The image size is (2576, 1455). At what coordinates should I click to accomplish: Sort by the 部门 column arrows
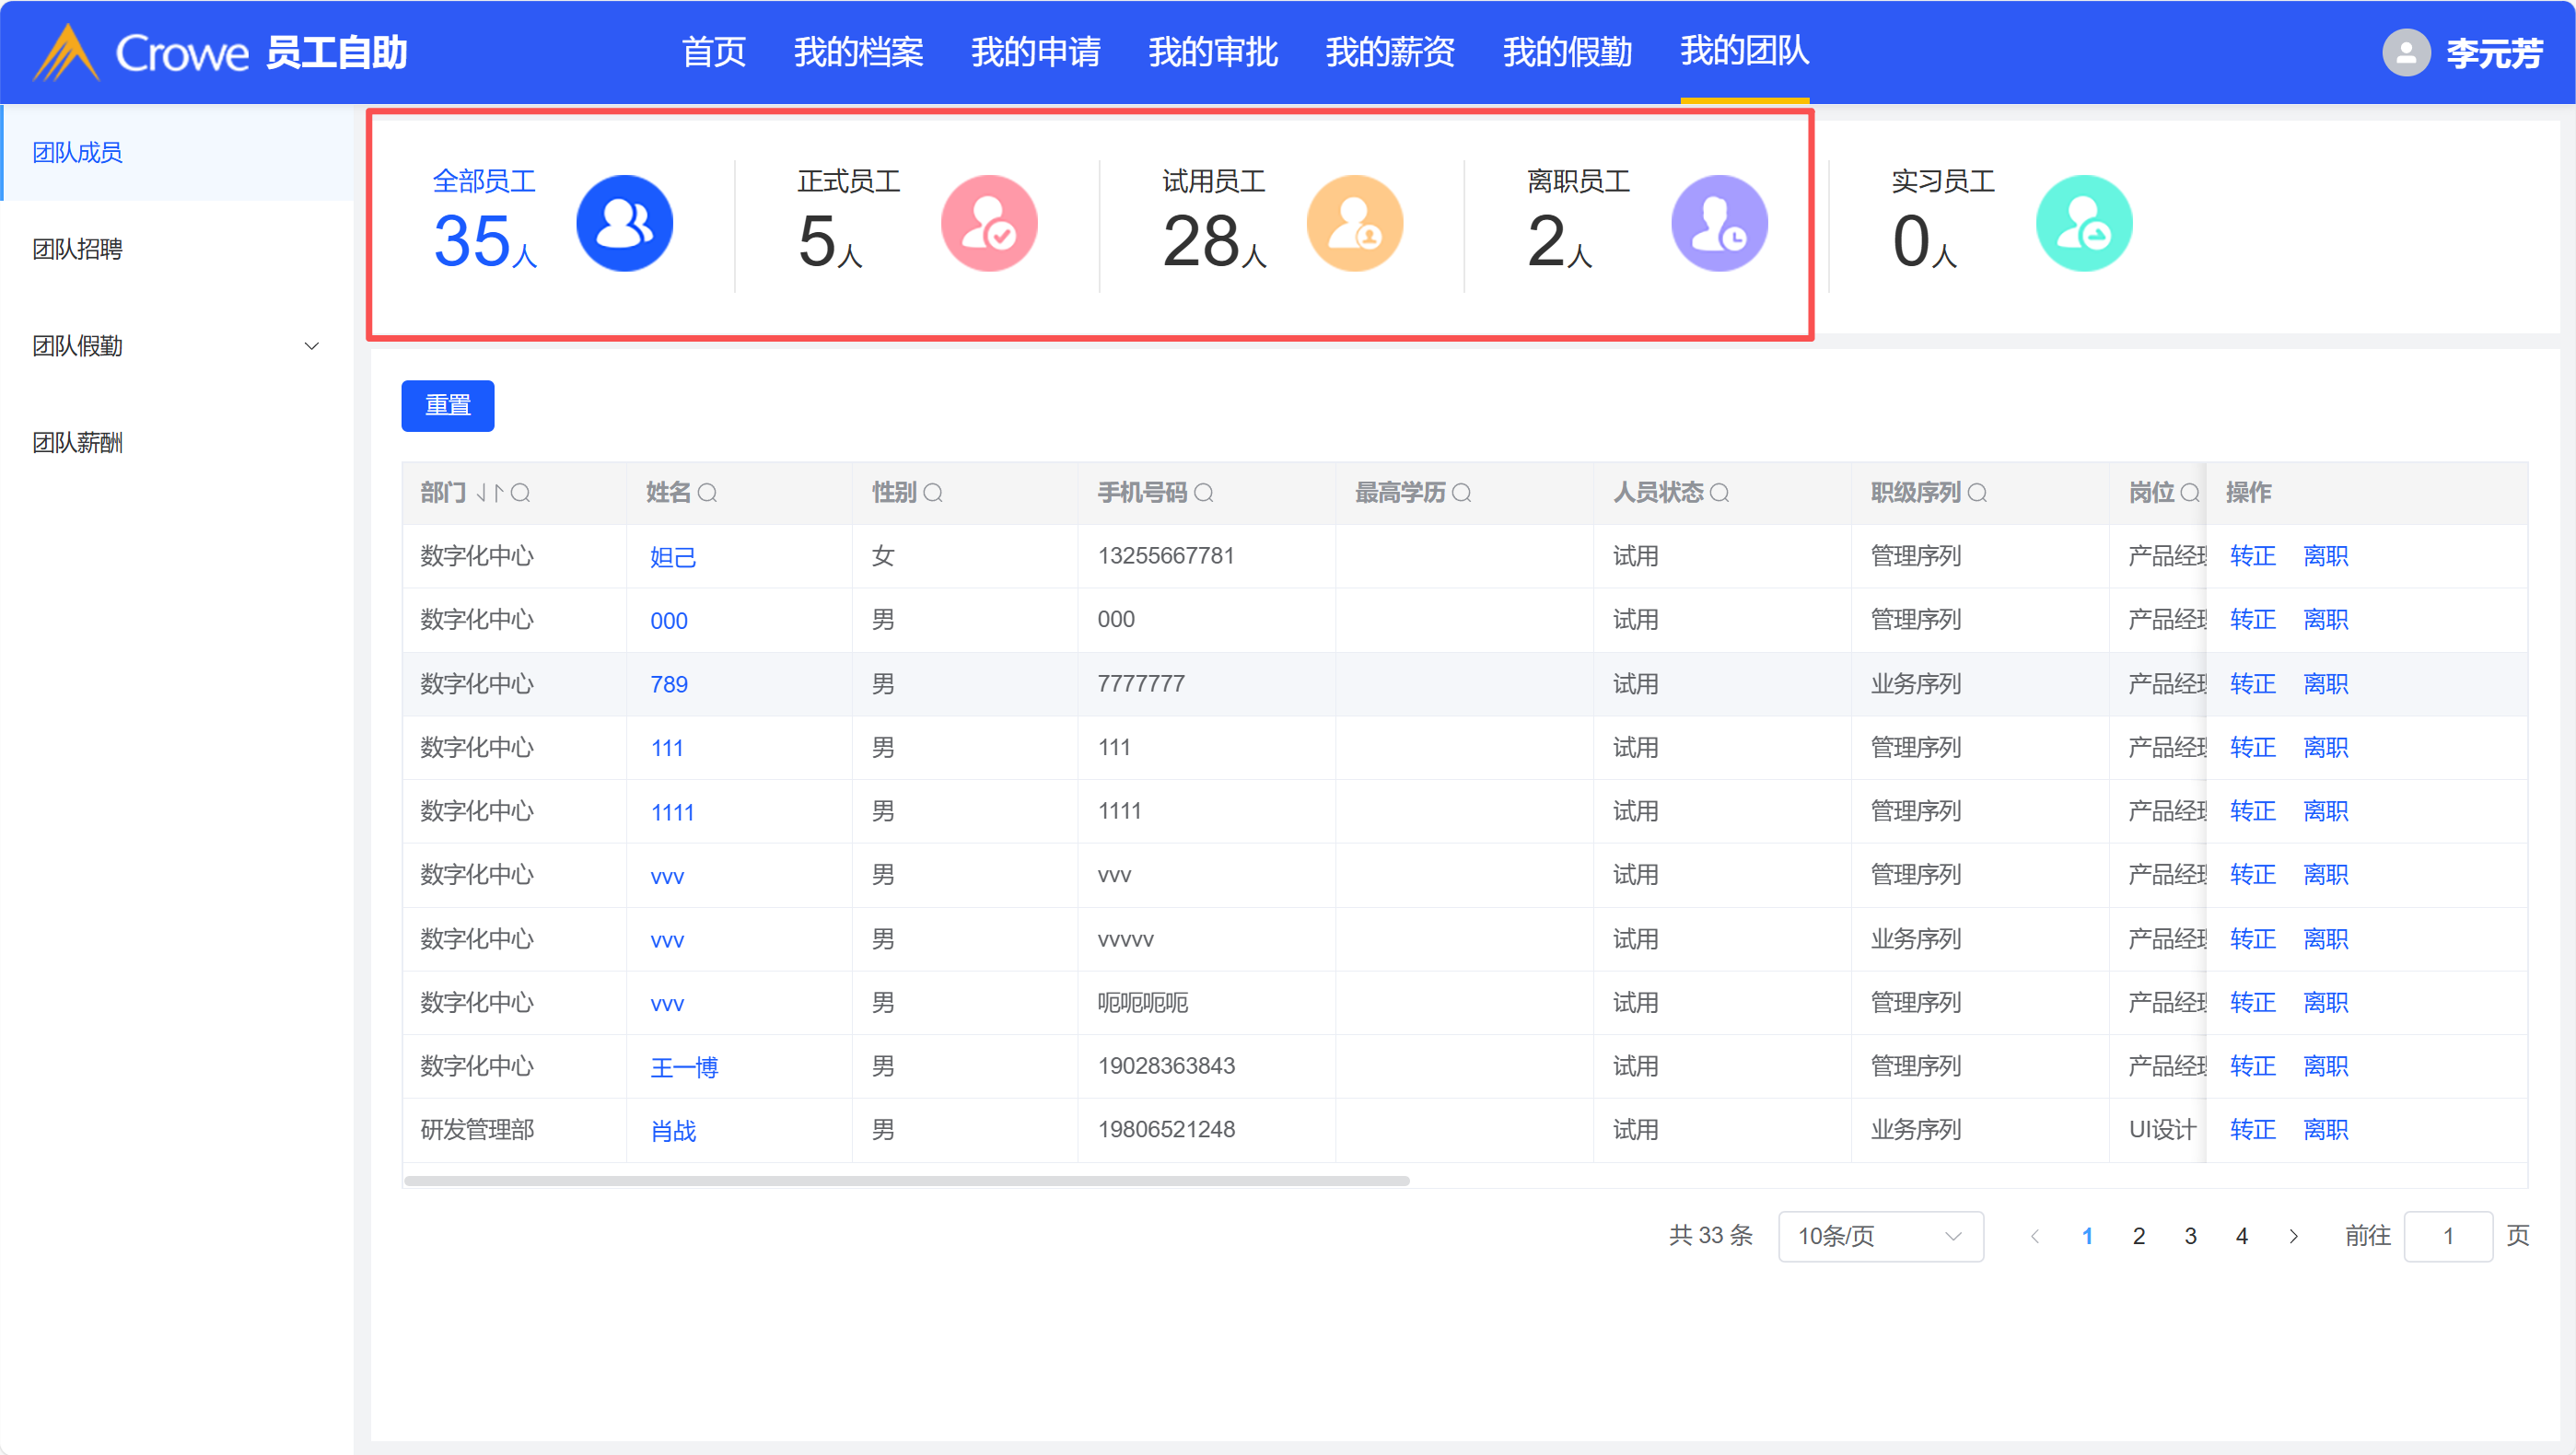point(490,493)
